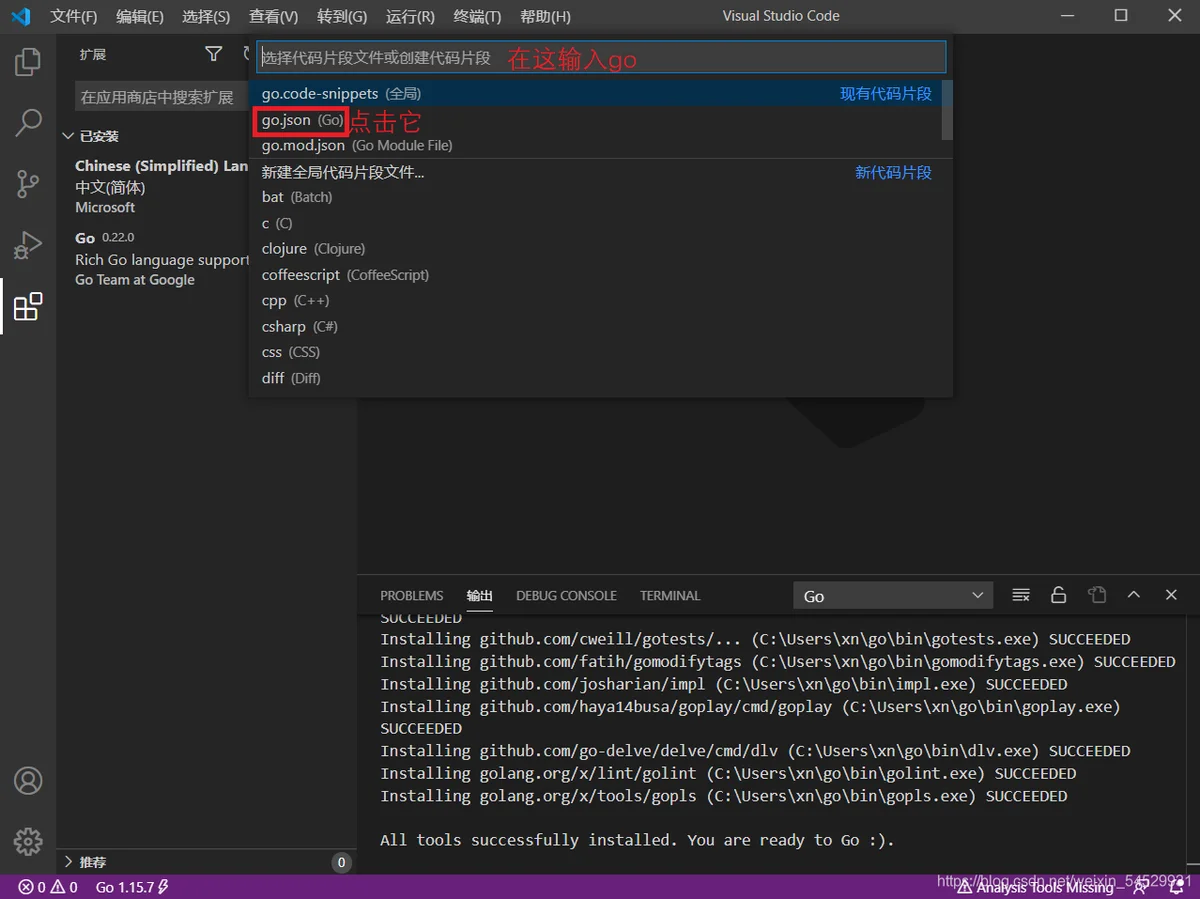Maximize the bottom panel with chevron
The height and width of the screenshot is (899, 1200).
1134,595
